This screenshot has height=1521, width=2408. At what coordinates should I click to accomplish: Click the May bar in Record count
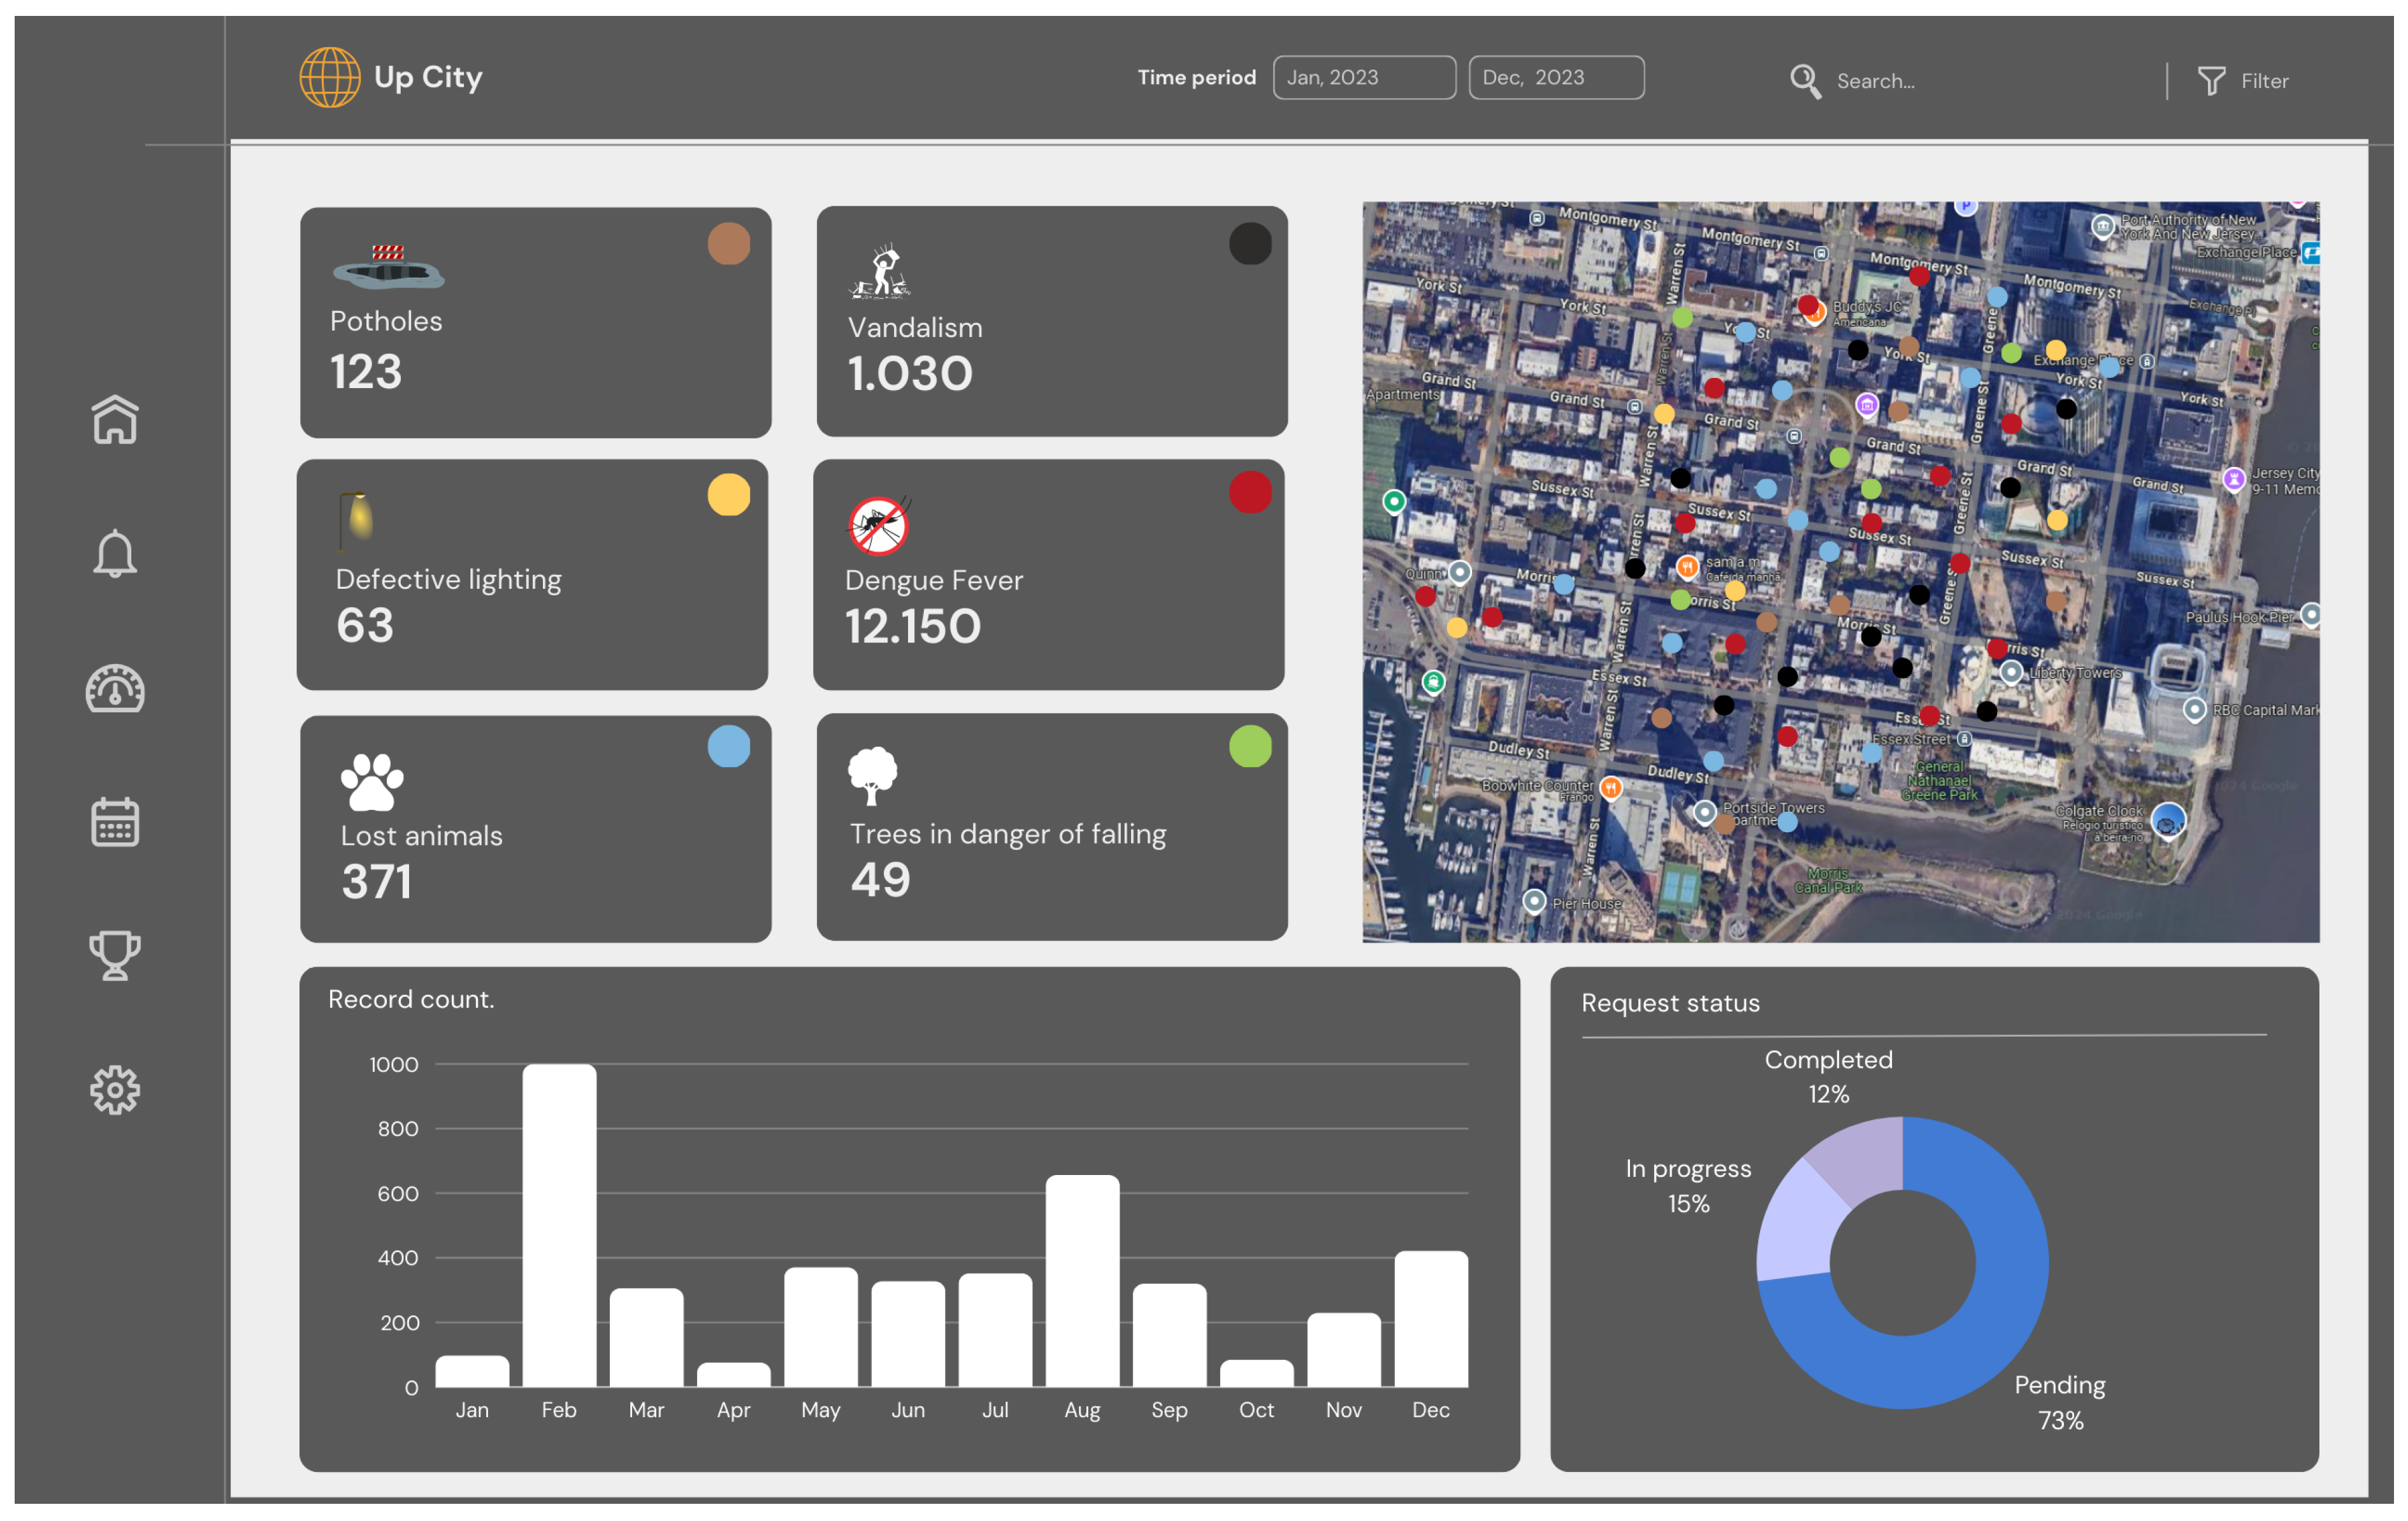[821, 1327]
